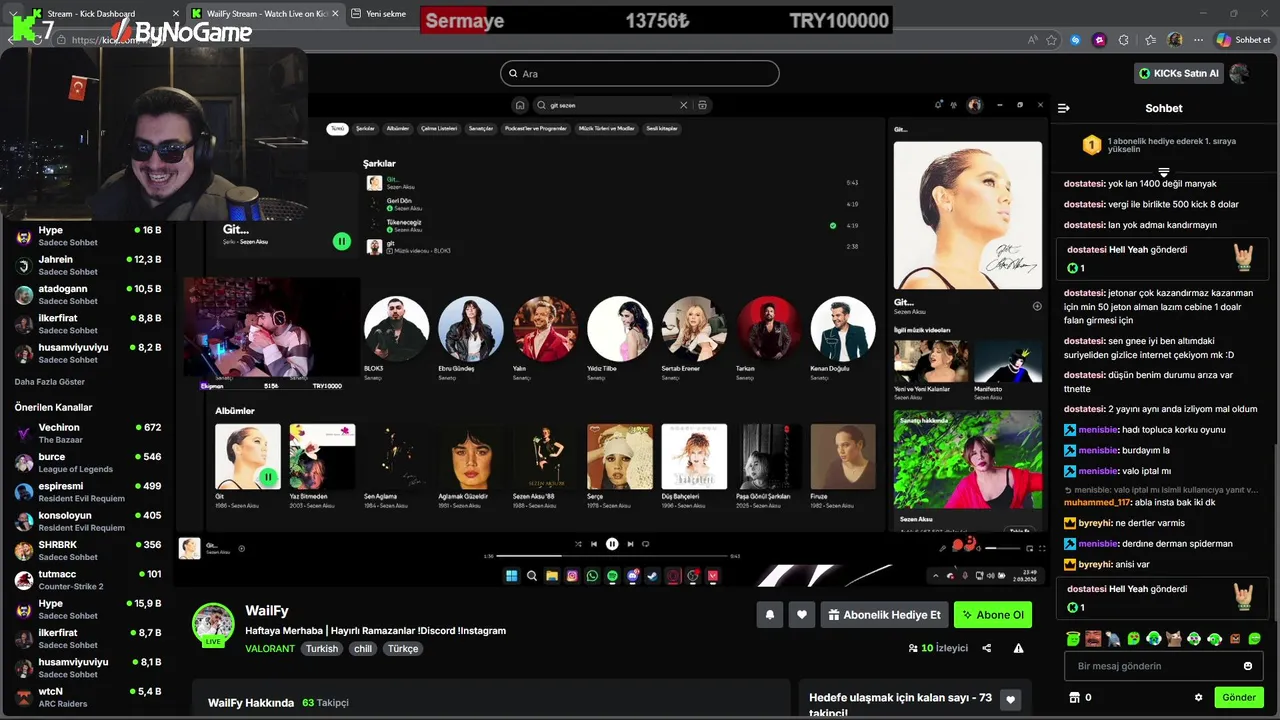Select the Sanatçılar filter chip
Screen dimensions: 1280x720
[x=481, y=129]
